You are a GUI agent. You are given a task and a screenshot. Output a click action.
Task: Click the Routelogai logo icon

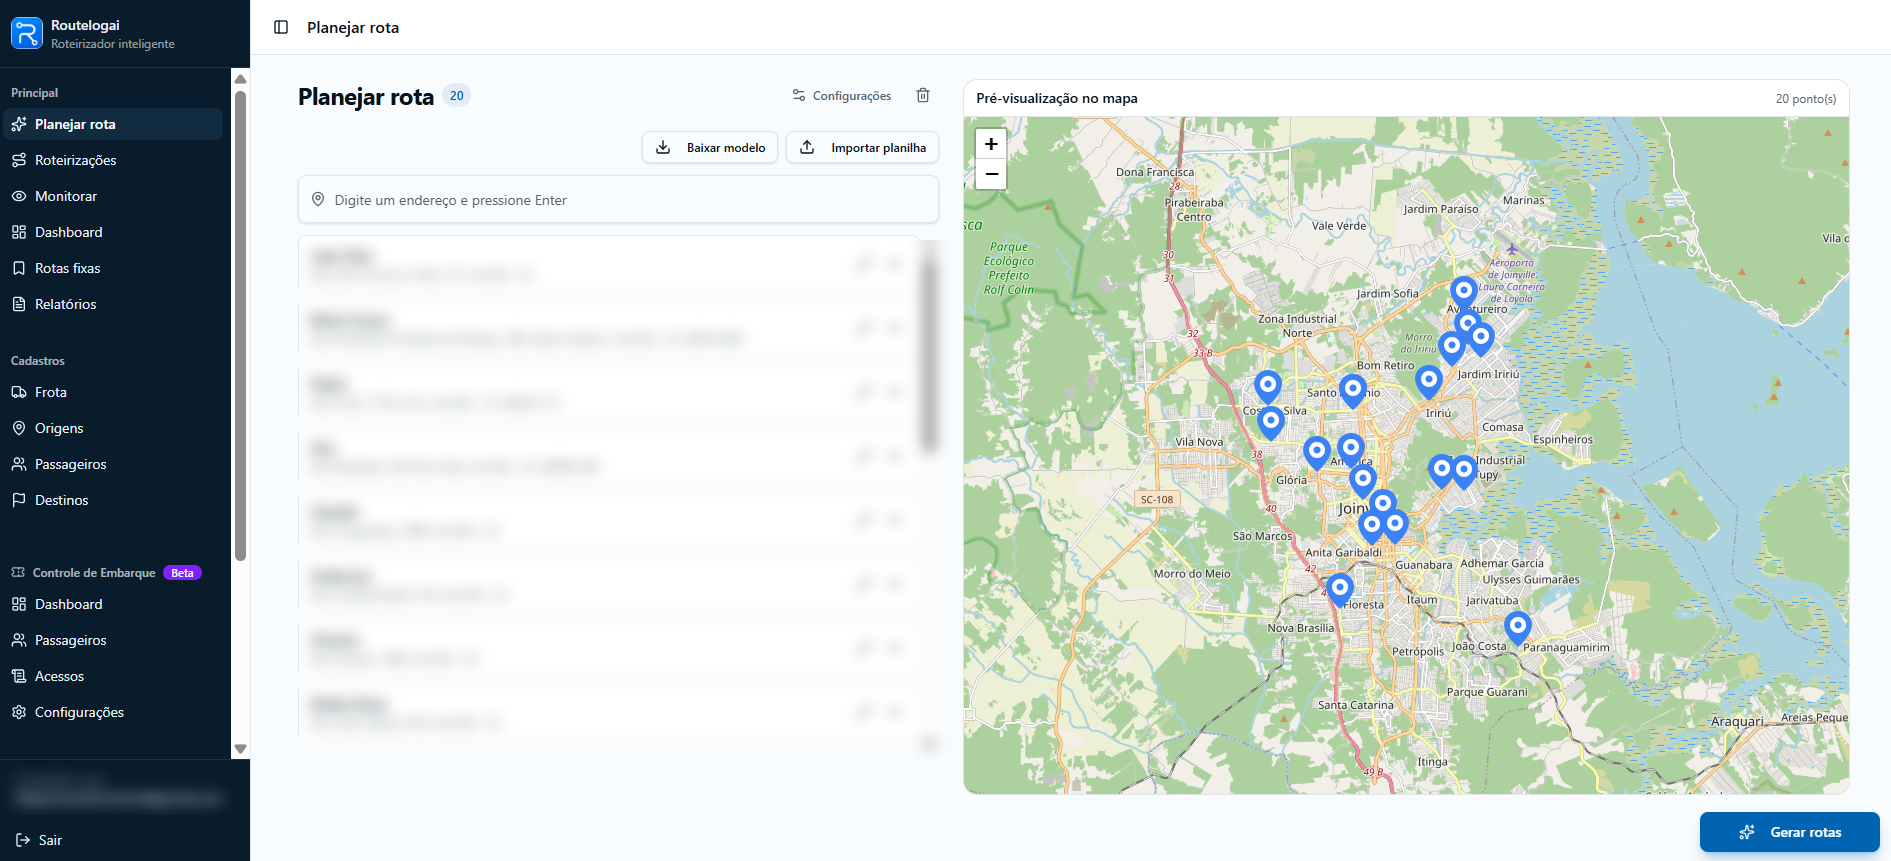pos(27,33)
